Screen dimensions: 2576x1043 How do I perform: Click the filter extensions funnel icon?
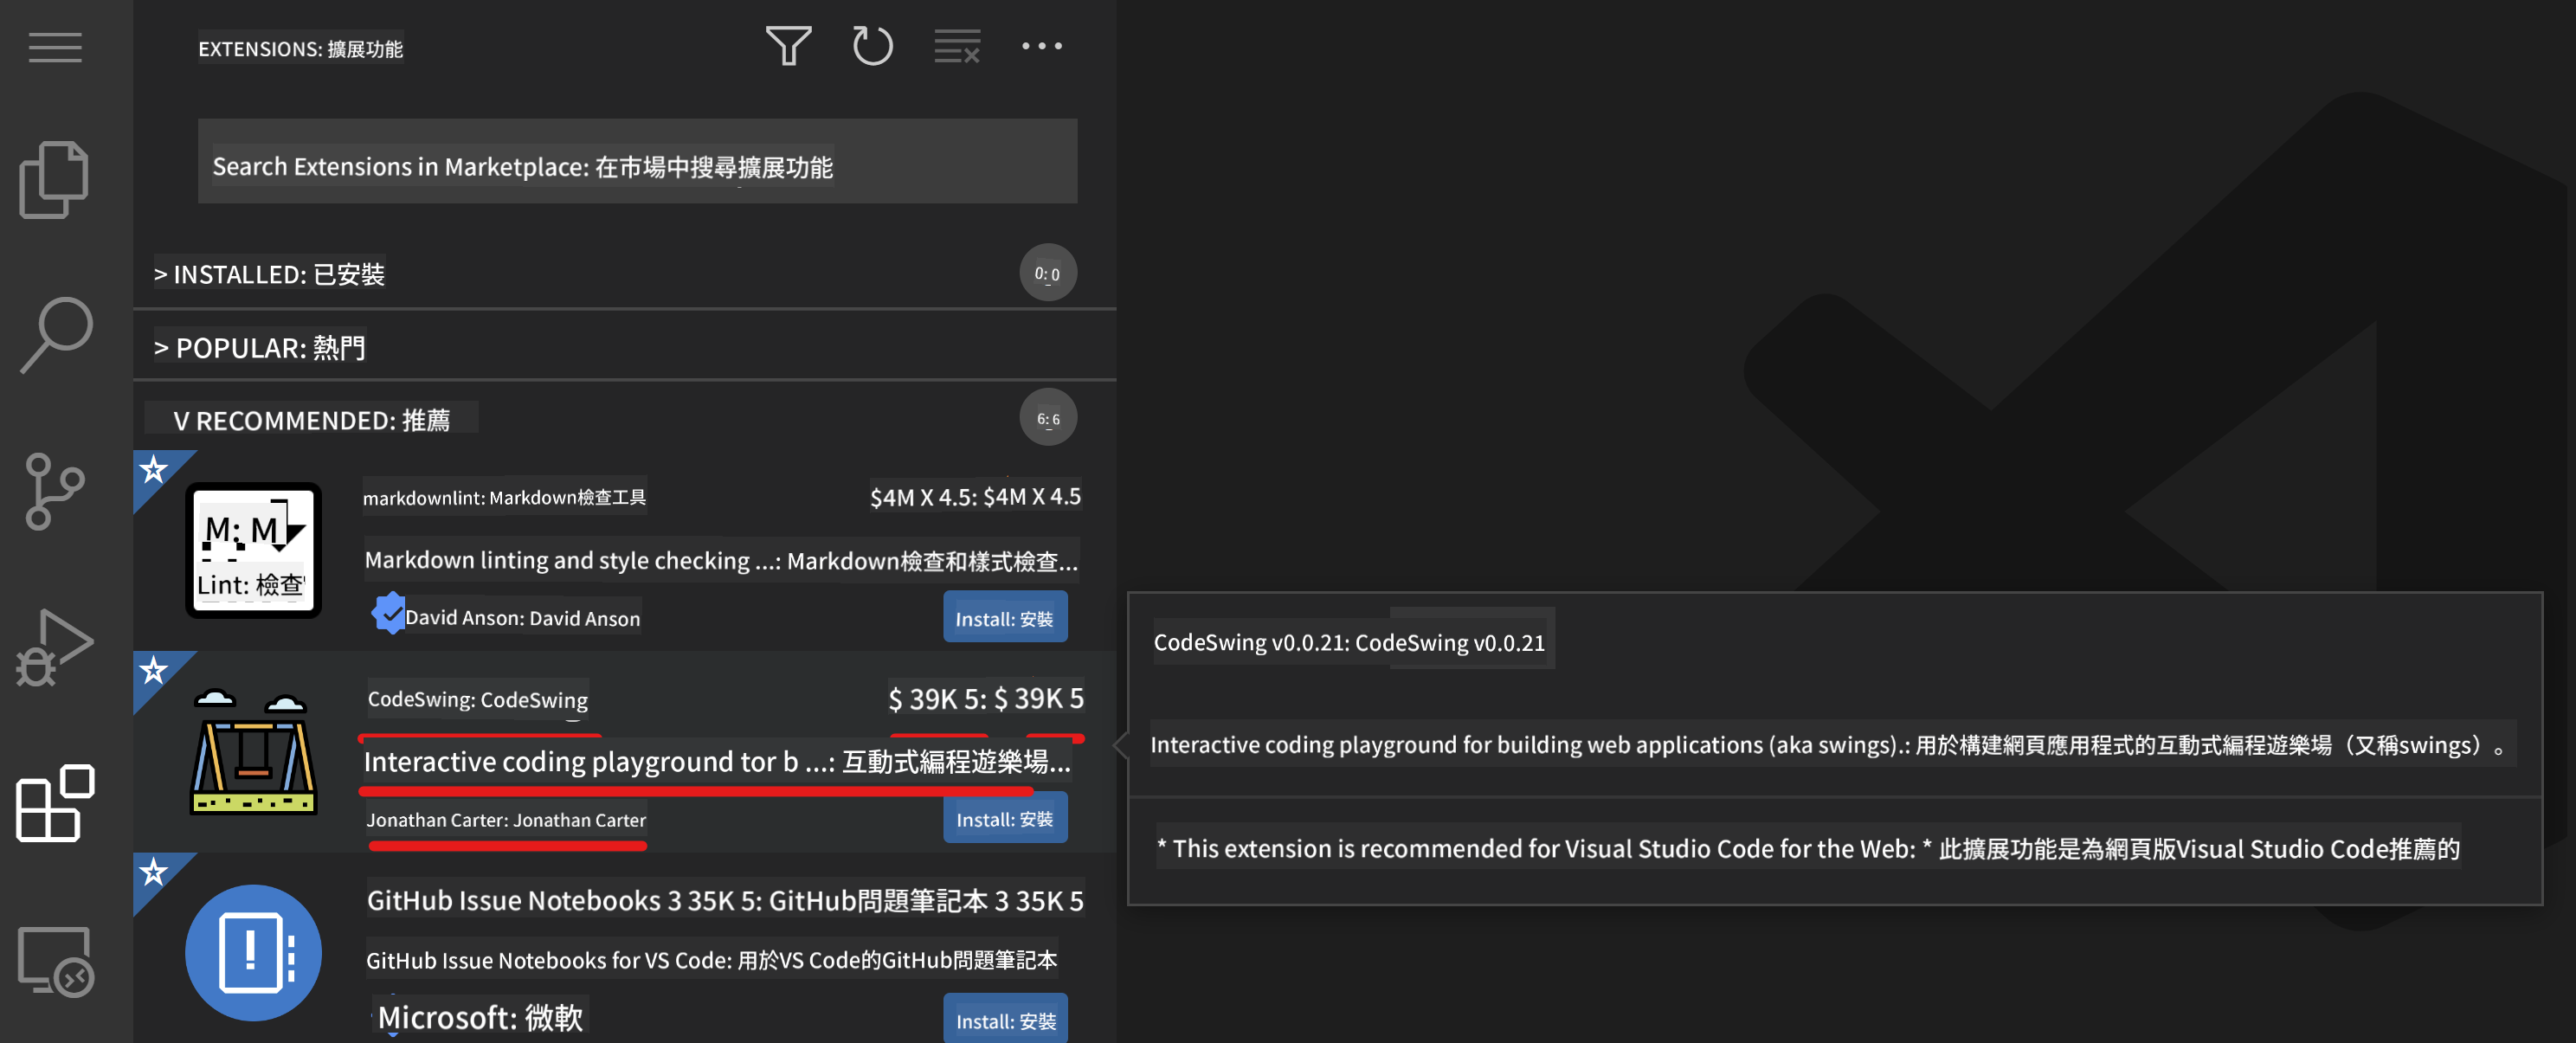tap(788, 46)
